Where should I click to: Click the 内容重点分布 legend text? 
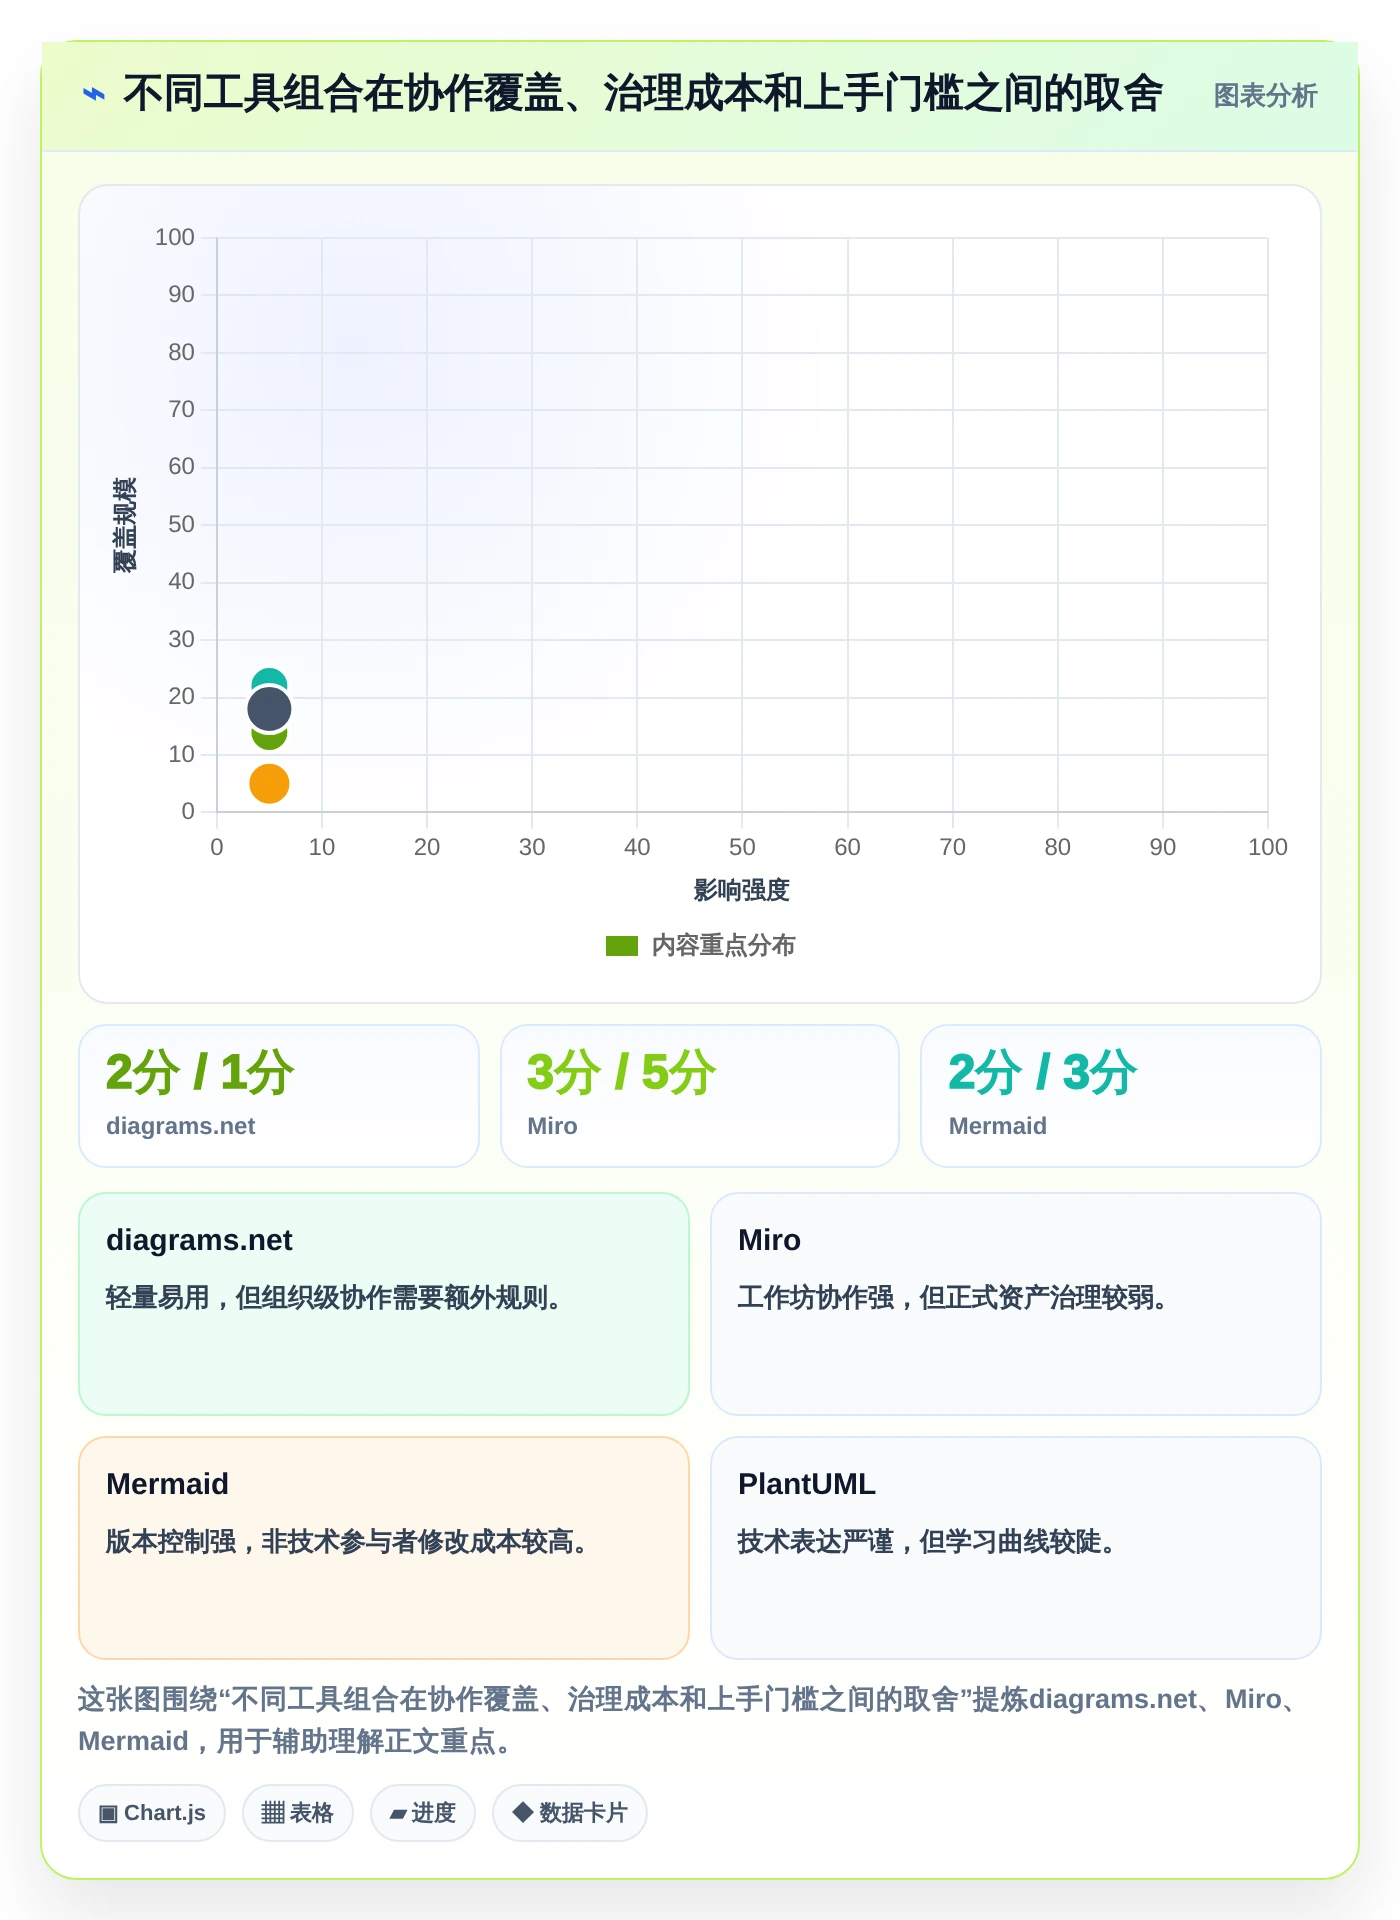click(x=723, y=946)
